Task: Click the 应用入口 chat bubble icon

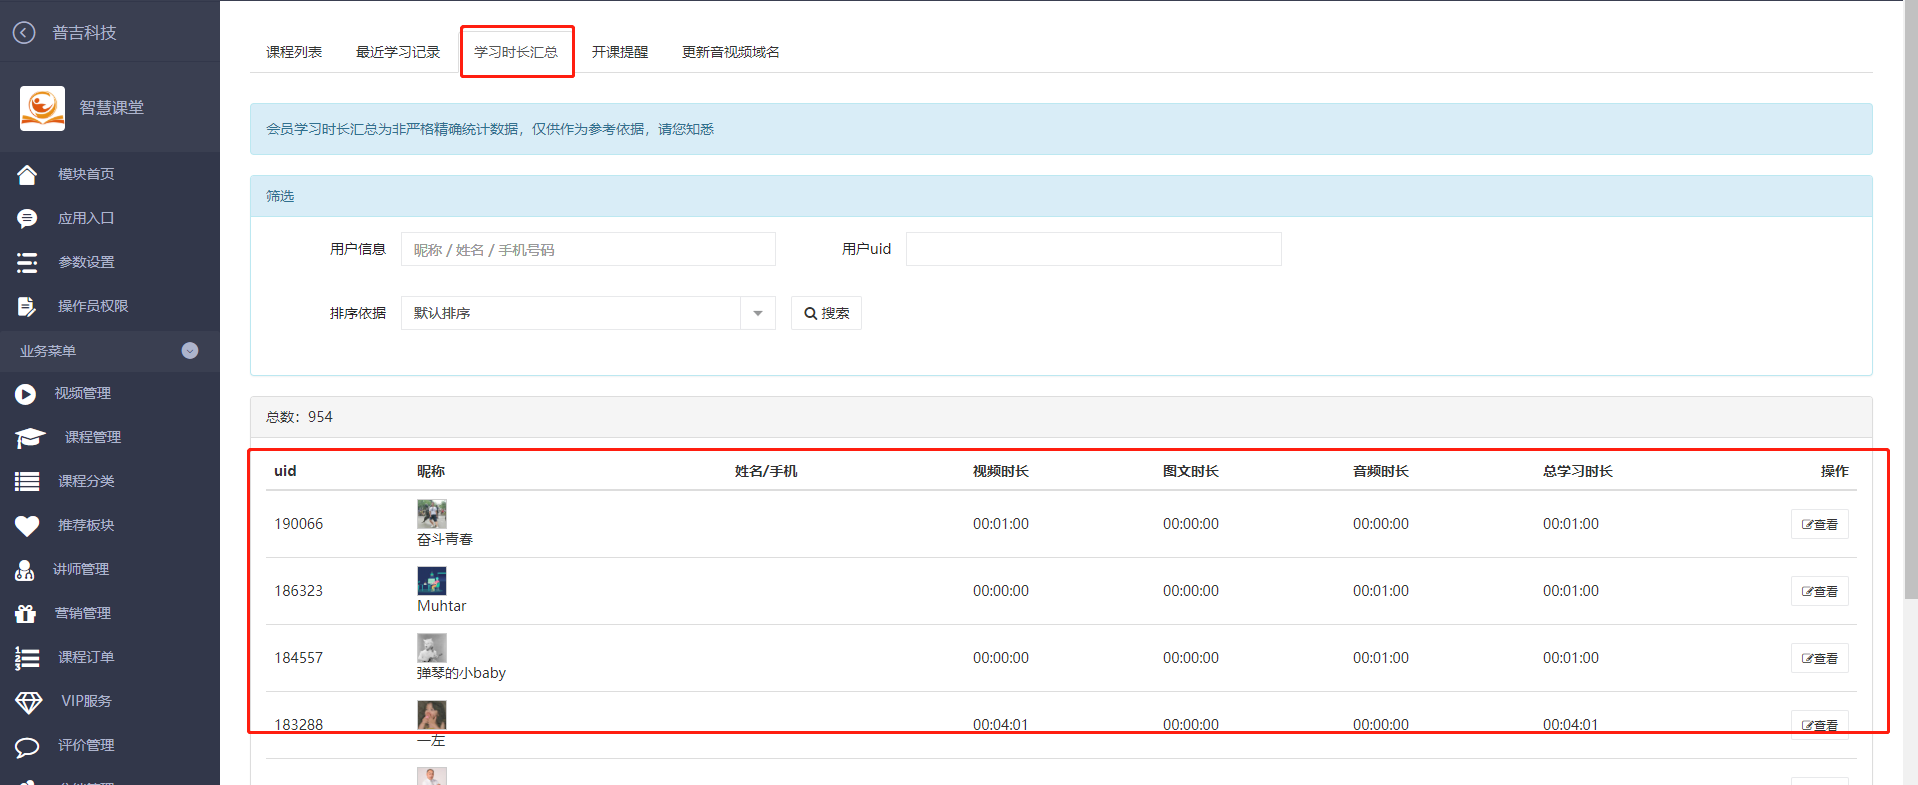Action: tap(27, 219)
